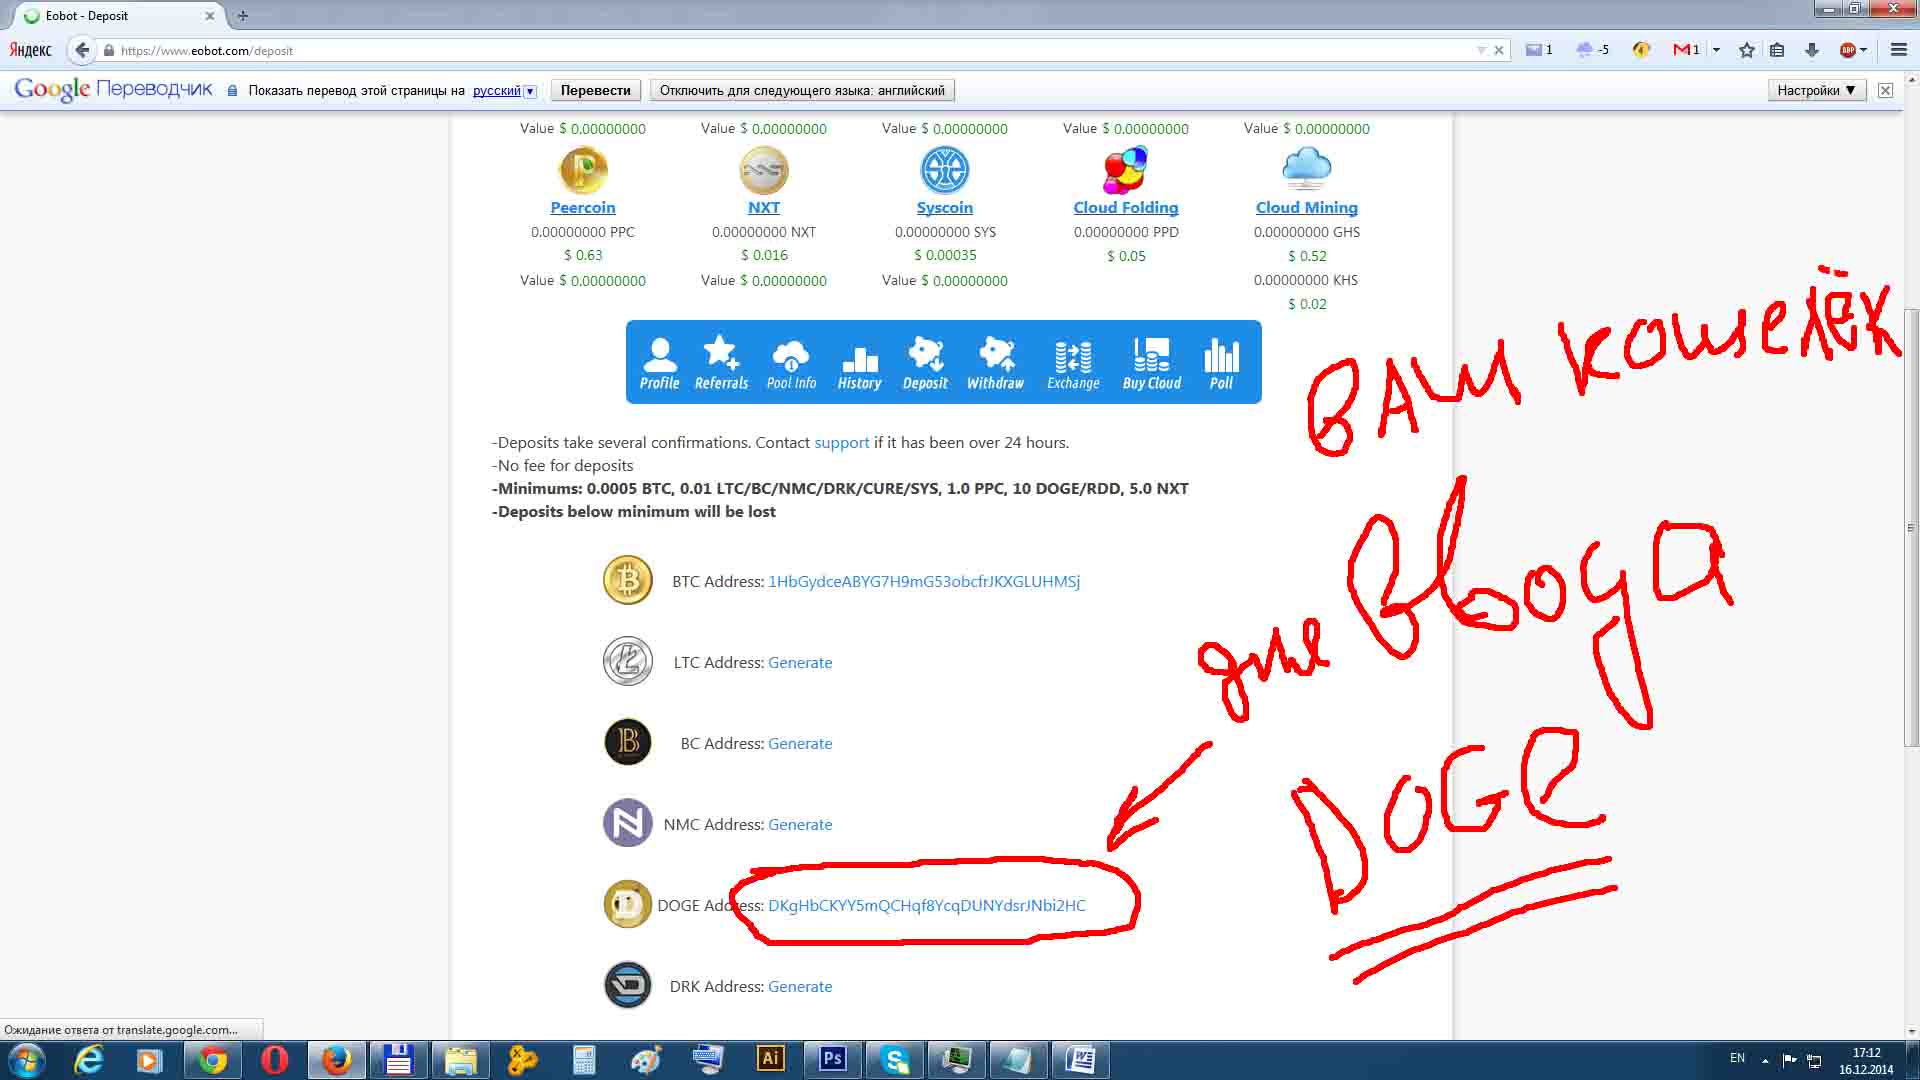Image resolution: width=1920 pixels, height=1080 pixels.
Task: Open Skype from the taskbar
Action: pyautogui.click(x=894, y=1060)
